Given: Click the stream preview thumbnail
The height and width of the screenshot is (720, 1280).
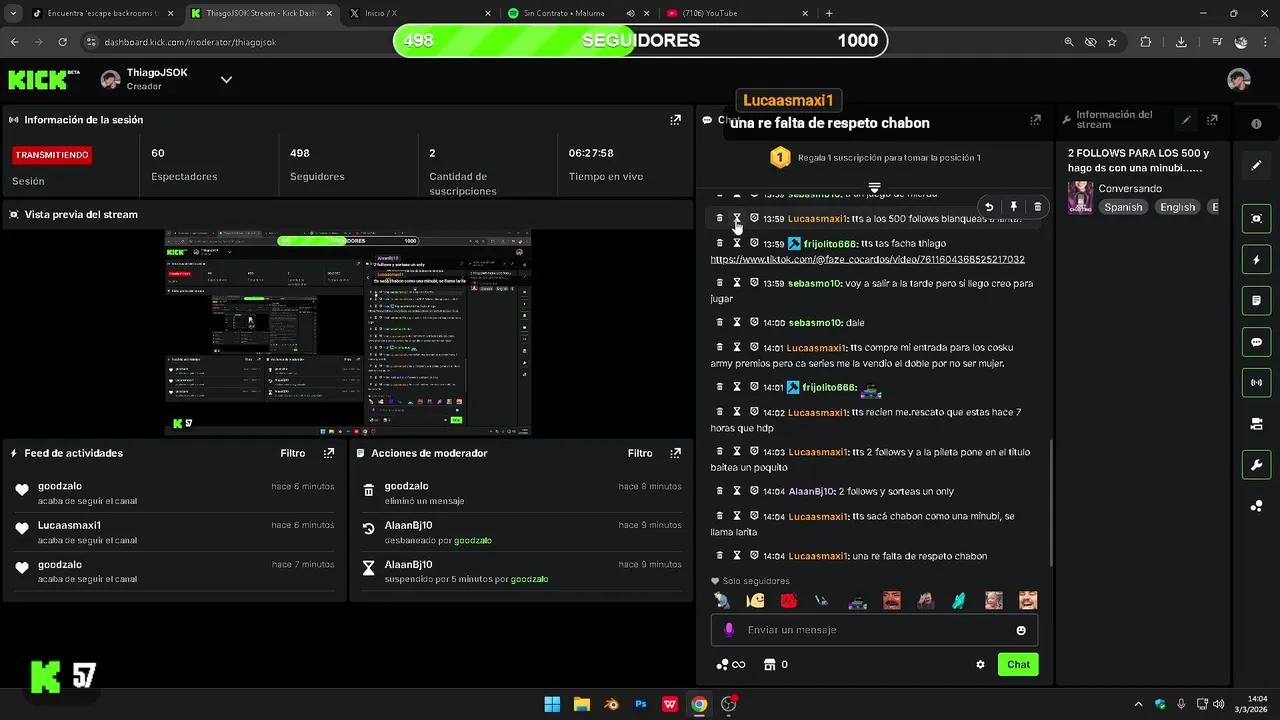Looking at the screenshot, I should [347, 333].
